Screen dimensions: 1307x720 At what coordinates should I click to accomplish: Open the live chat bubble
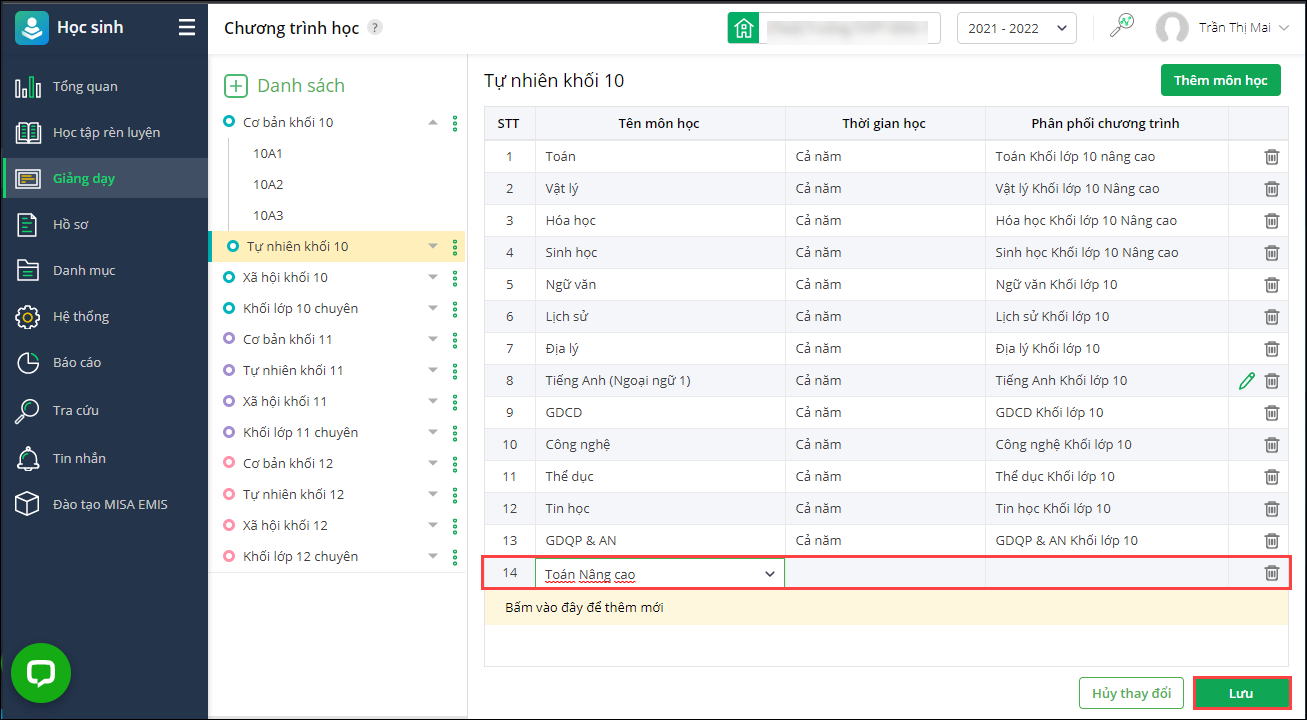pyautogui.click(x=41, y=673)
